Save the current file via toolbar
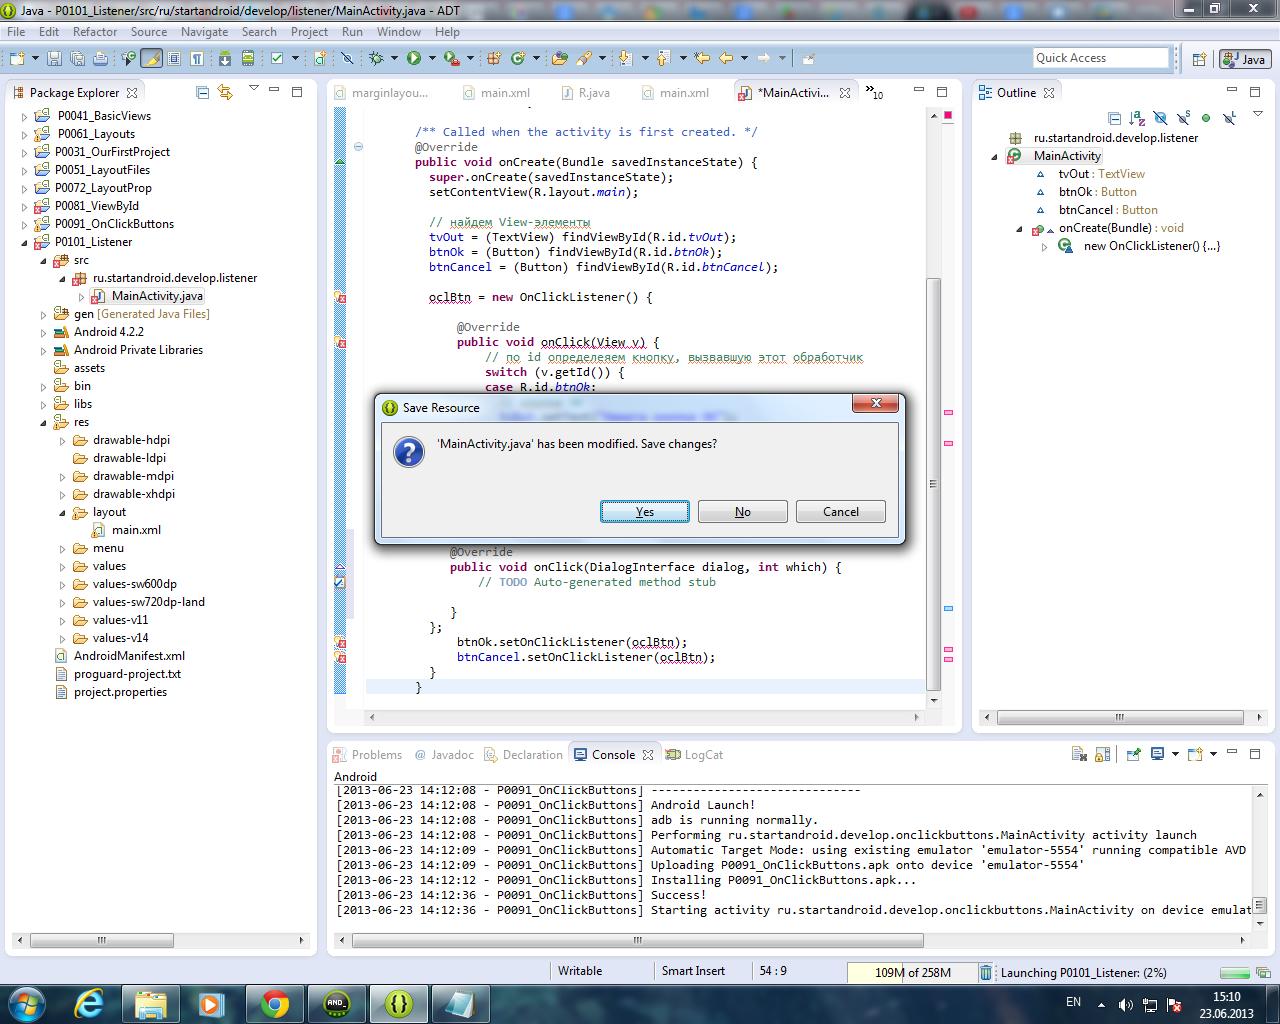Screen dimensions: 1280x1024 pos(54,58)
